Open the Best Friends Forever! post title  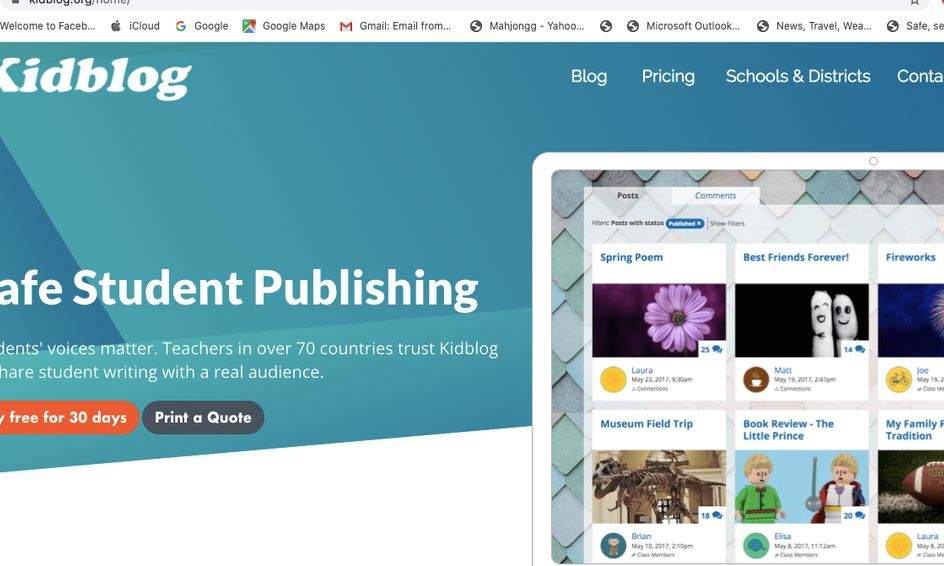(796, 257)
